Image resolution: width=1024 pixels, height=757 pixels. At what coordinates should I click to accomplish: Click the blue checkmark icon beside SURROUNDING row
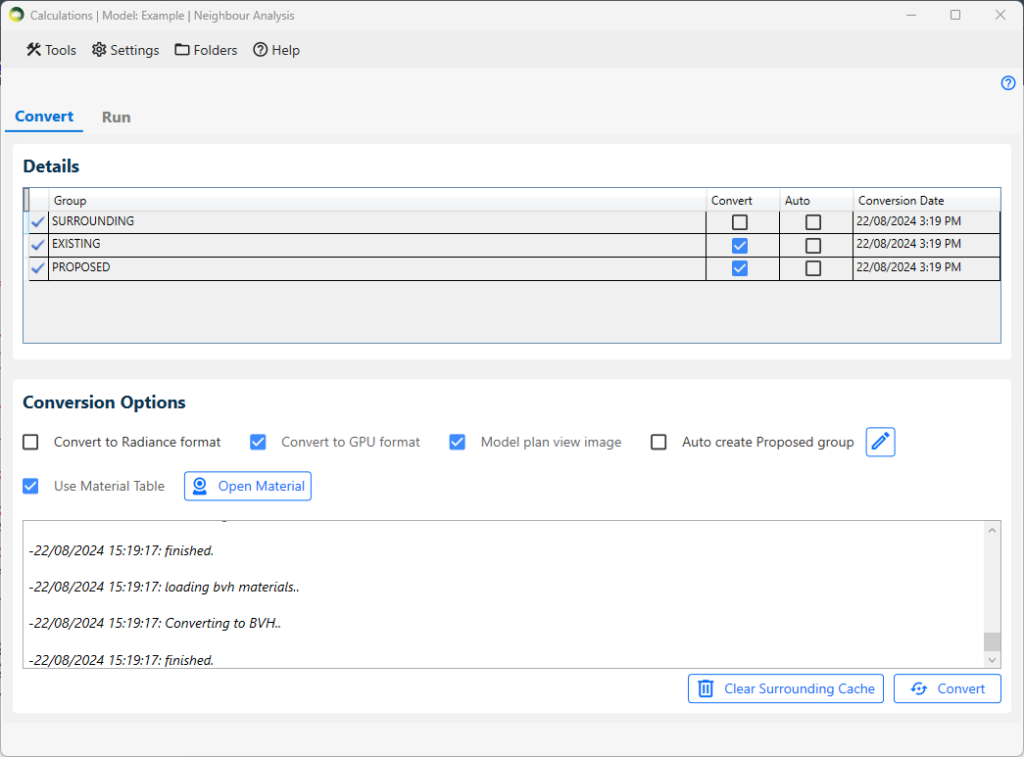click(38, 222)
